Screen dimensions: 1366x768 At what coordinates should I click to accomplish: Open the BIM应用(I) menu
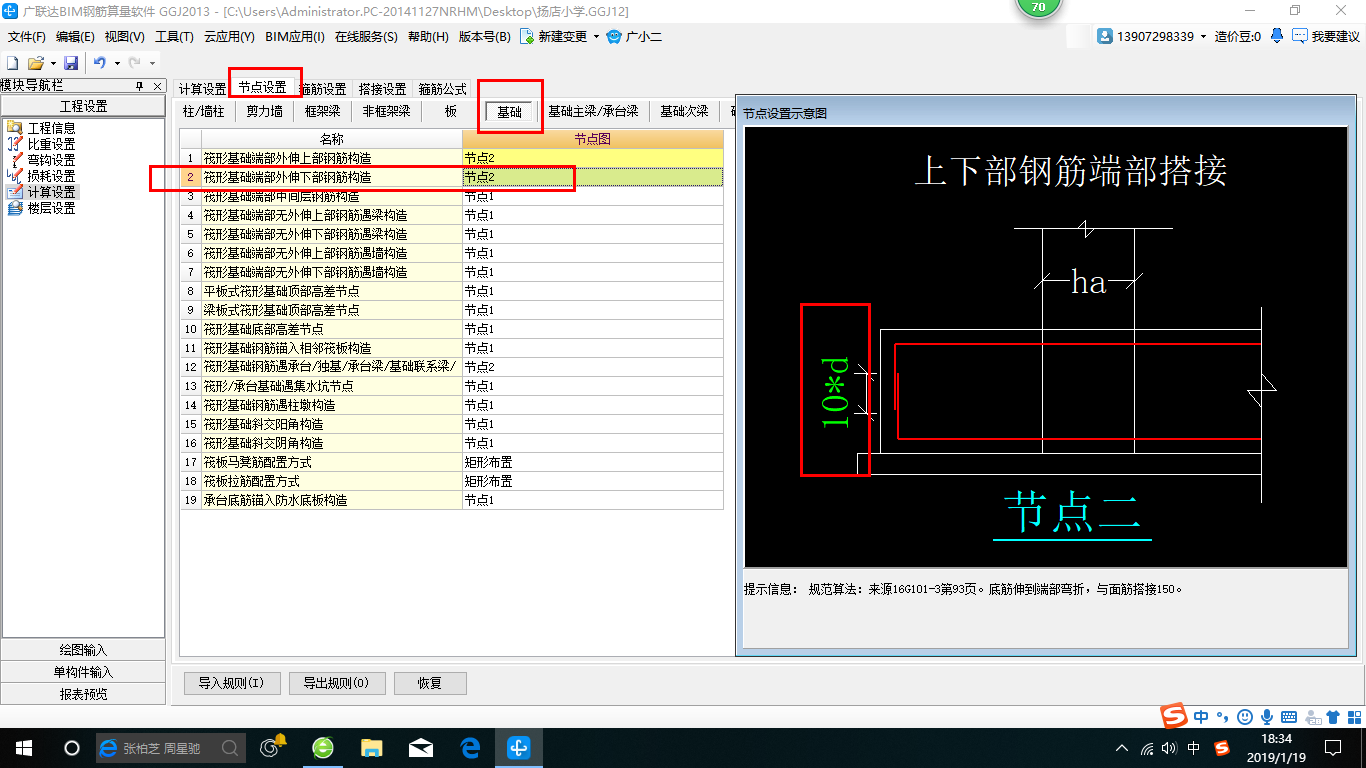click(x=295, y=36)
